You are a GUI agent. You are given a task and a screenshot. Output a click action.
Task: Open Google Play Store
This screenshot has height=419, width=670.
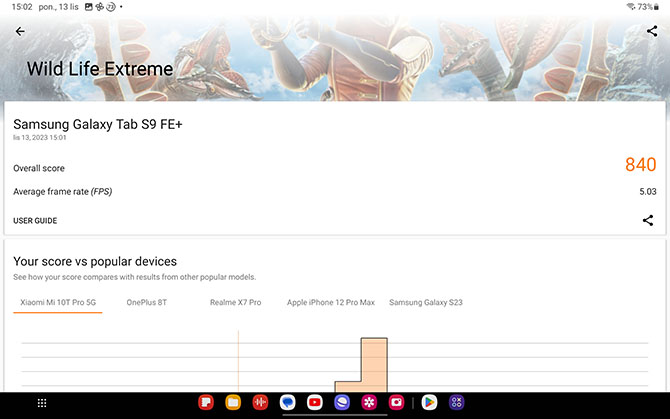pos(429,402)
